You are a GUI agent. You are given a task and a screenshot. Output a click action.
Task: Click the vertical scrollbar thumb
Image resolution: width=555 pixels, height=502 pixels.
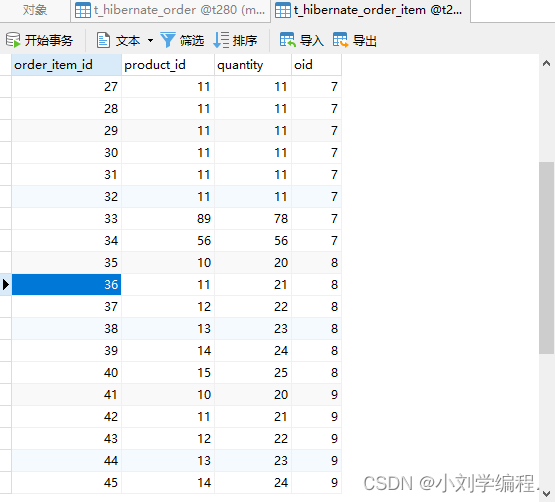point(547,258)
